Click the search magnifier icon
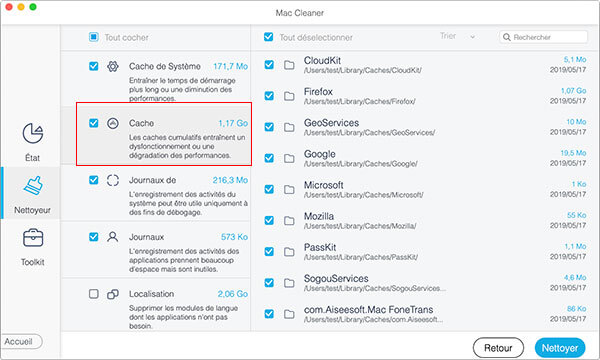 (507, 37)
